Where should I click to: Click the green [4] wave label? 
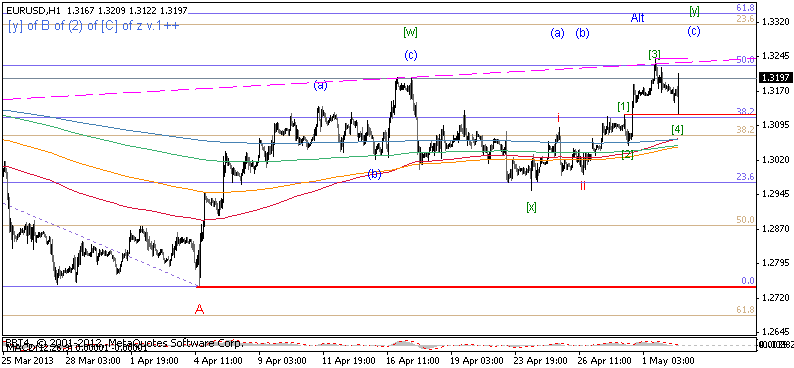678,129
